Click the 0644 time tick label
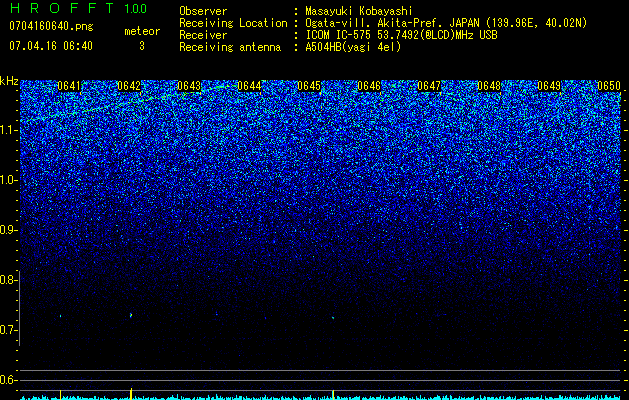Screen dimensions: 629x400 point(249,86)
